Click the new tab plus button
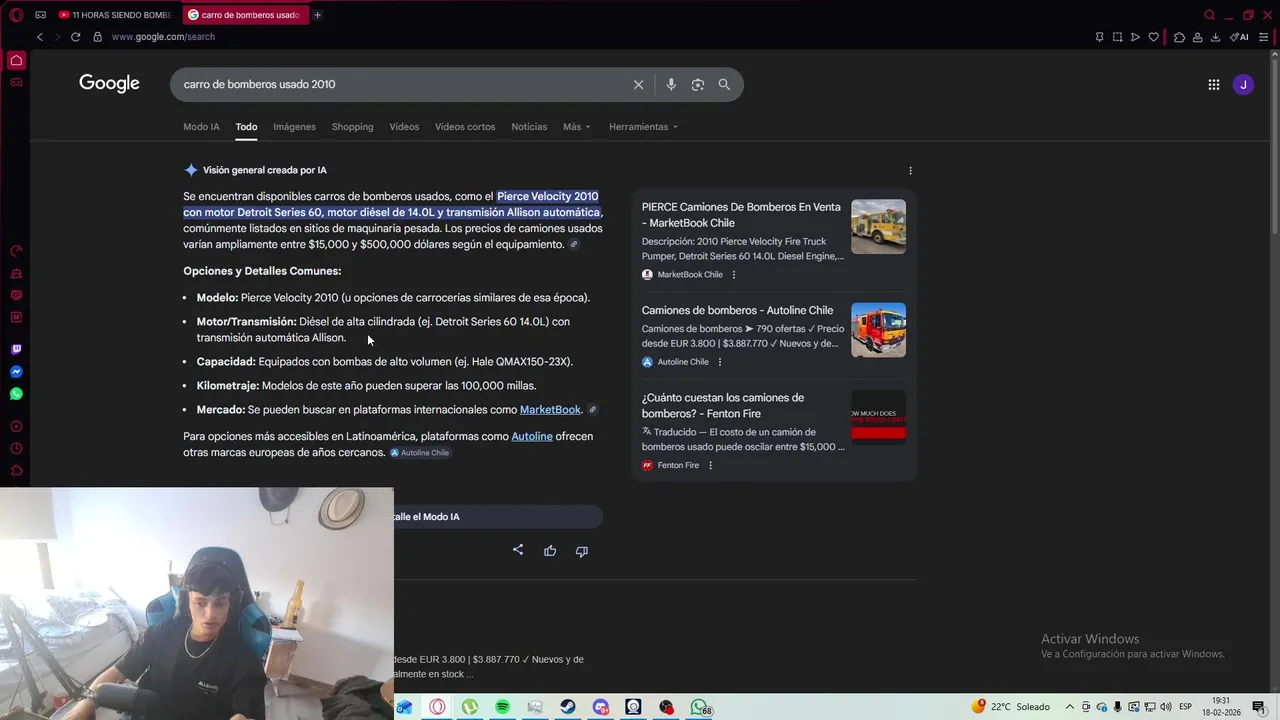Viewport: 1280px width, 720px height. pyautogui.click(x=318, y=15)
